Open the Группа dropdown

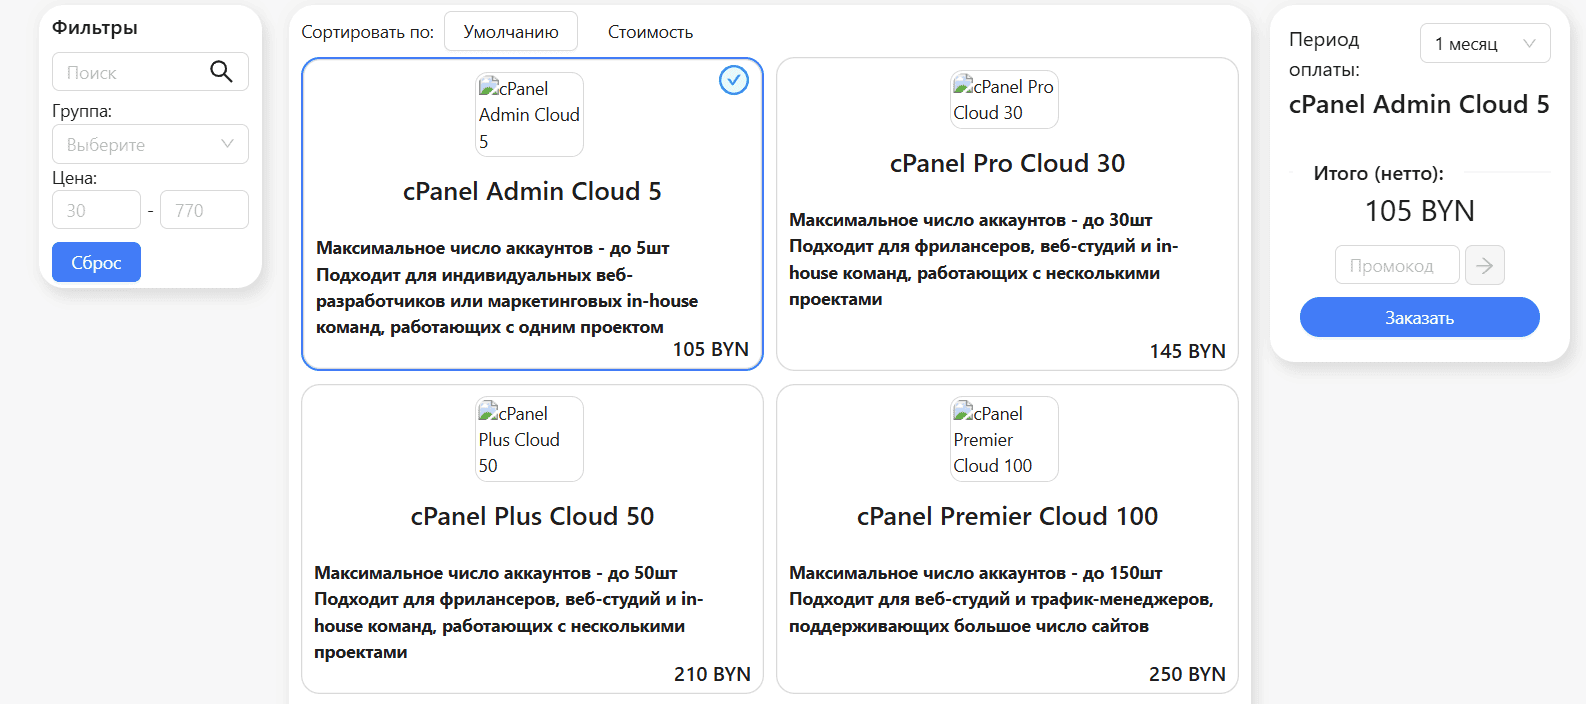point(150,144)
